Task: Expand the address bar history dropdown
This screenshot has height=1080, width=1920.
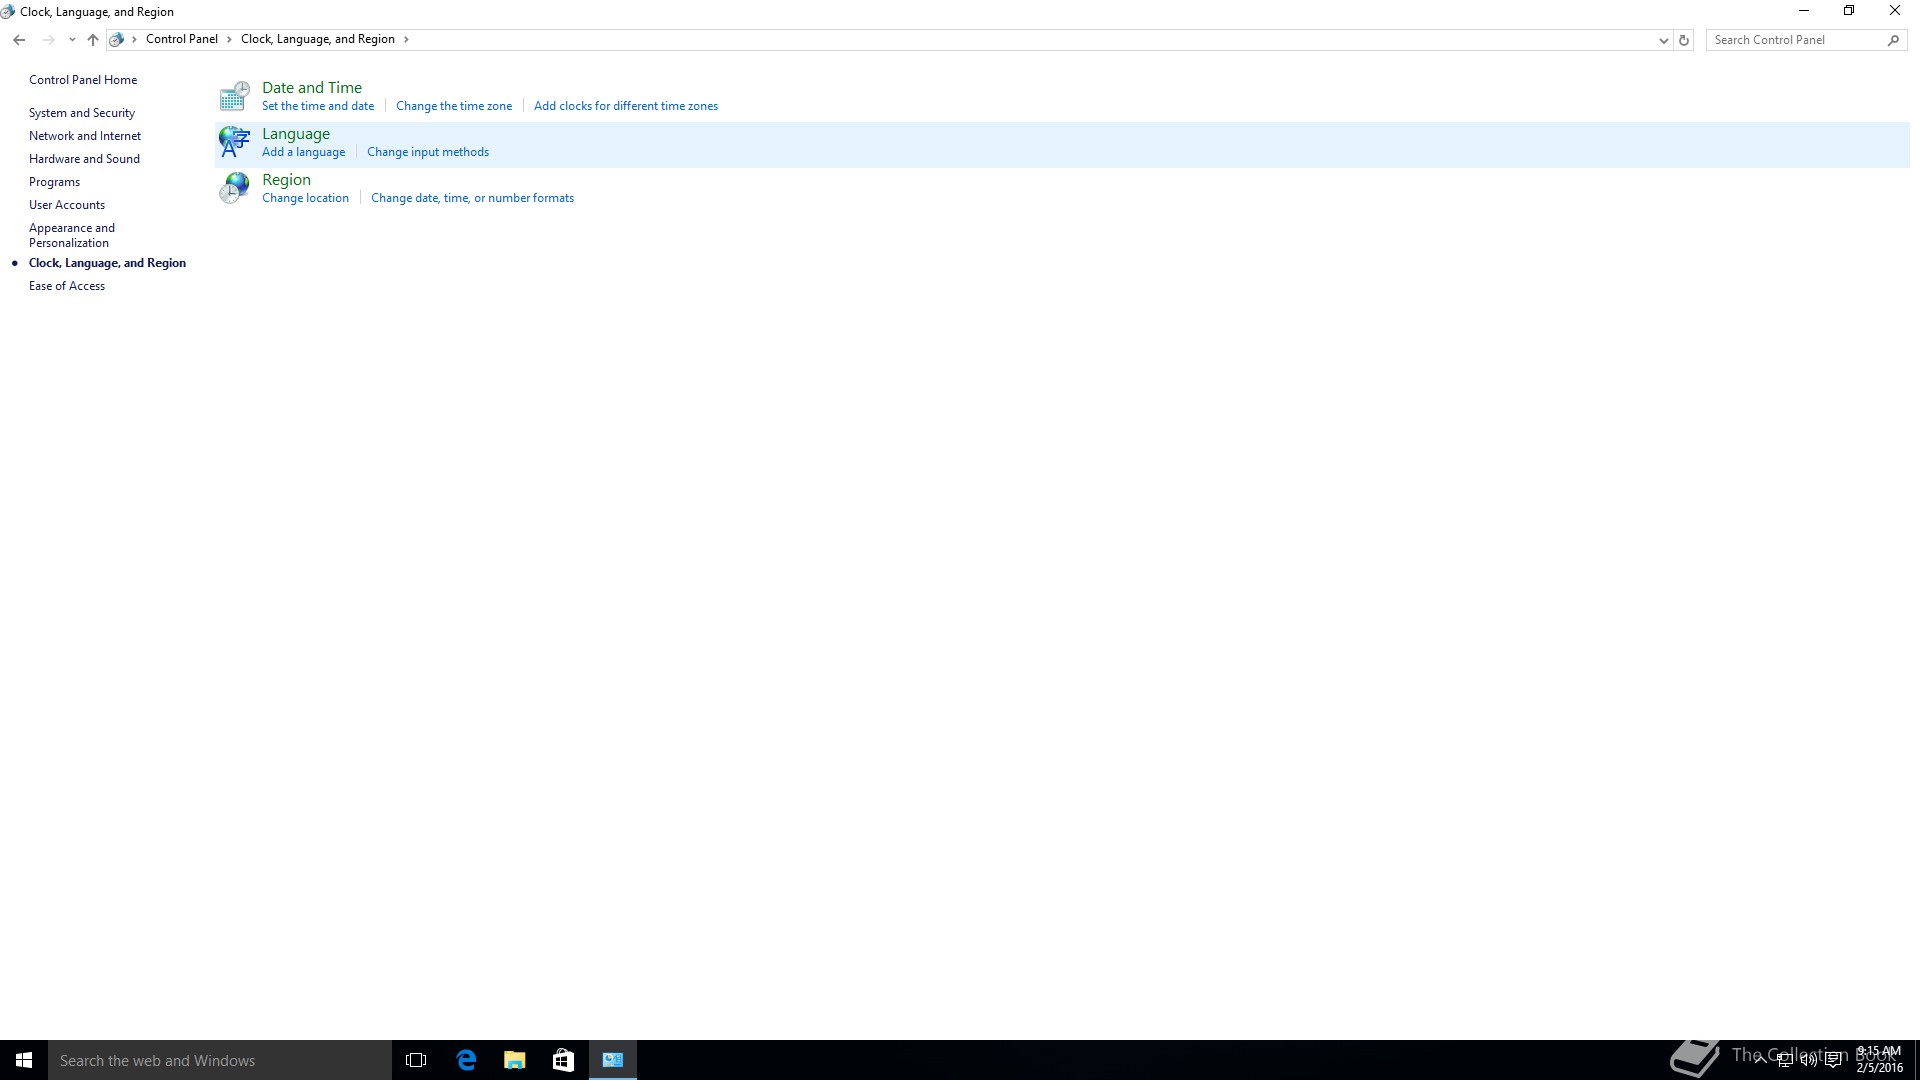Action: pyautogui.click(x=1663, y=40)
